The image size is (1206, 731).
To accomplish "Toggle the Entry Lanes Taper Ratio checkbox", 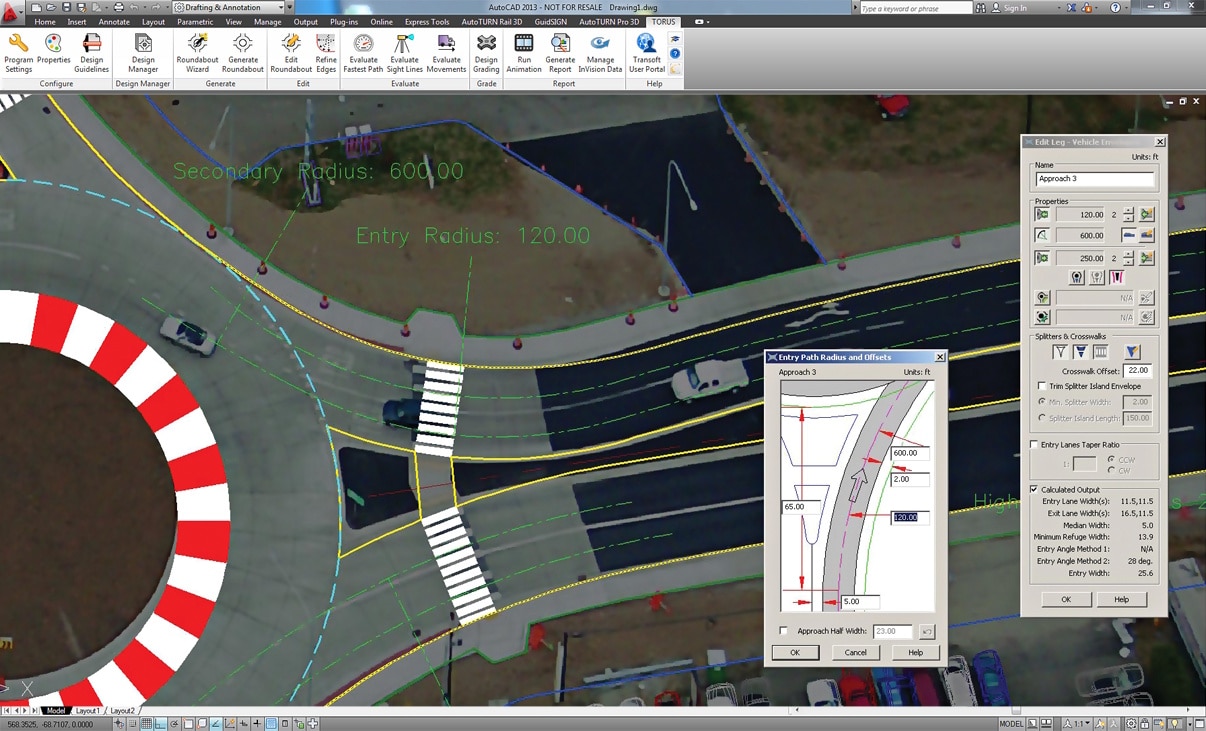I will pyautogui.click(x=1034, y=445).
